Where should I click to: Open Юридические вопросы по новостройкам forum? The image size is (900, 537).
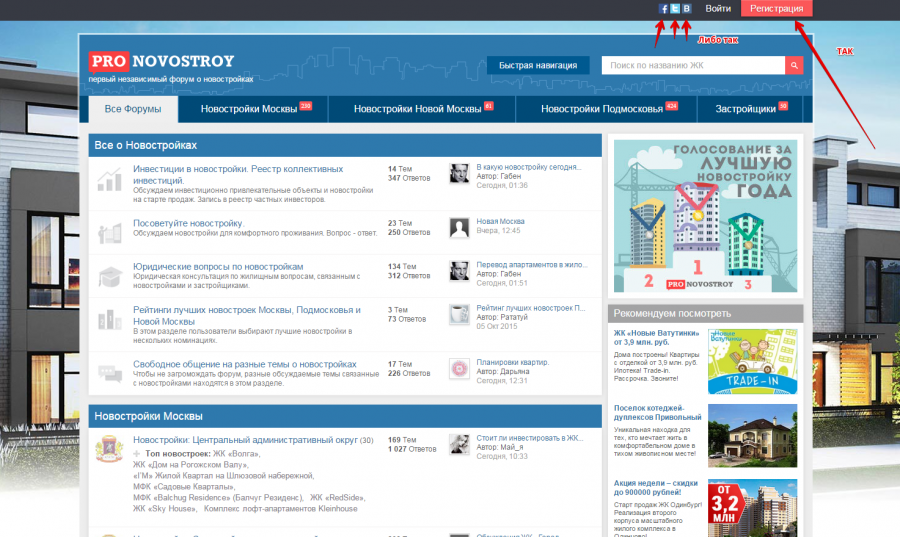218,267
